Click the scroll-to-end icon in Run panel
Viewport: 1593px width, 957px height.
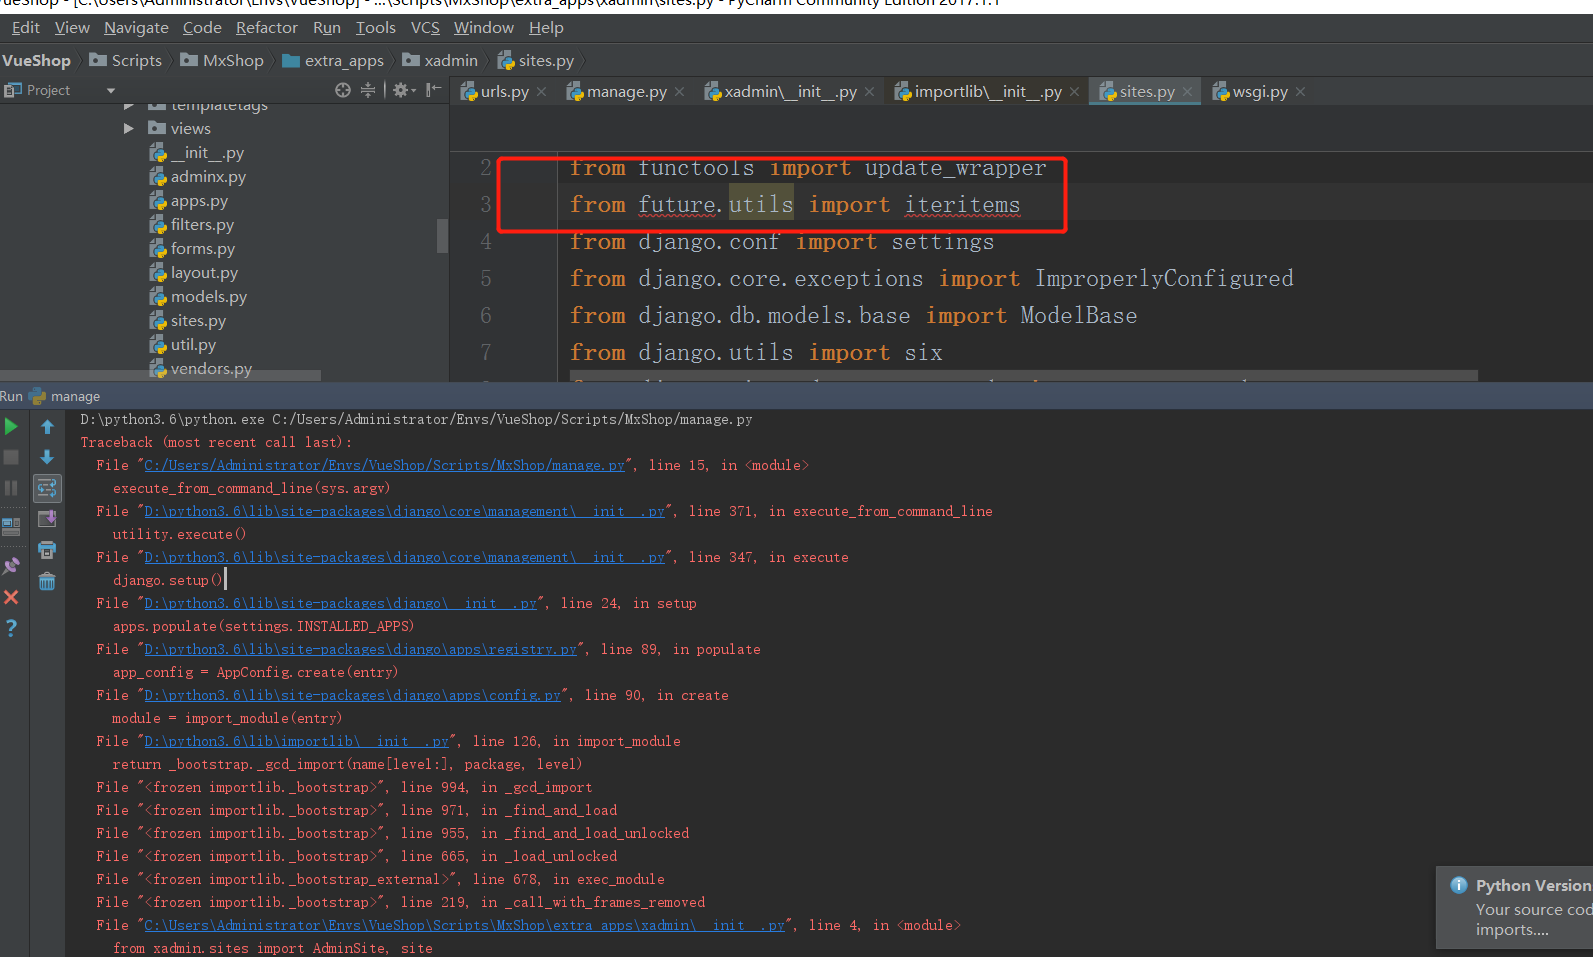(x=47, y=519)
